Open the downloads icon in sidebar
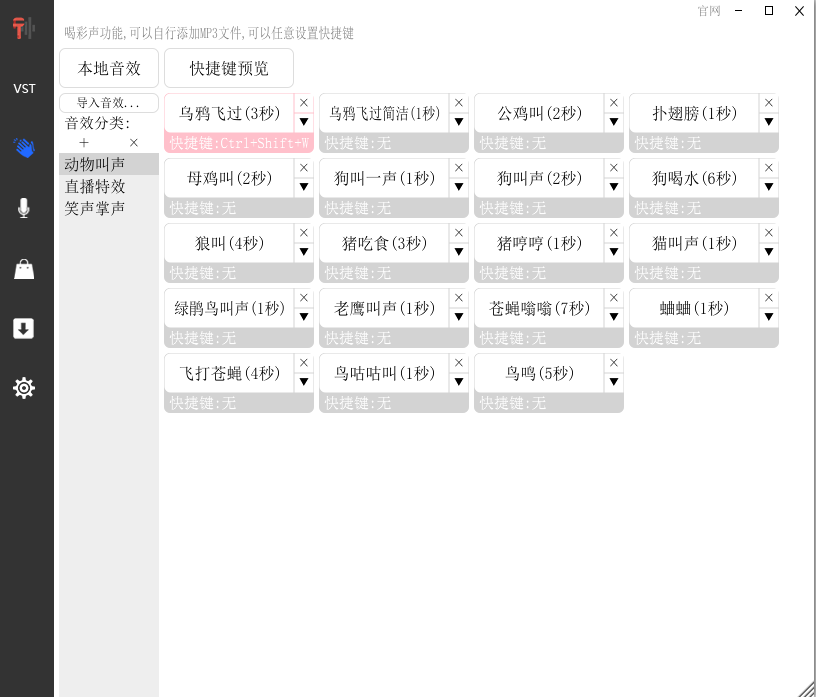 click(24, 329)
